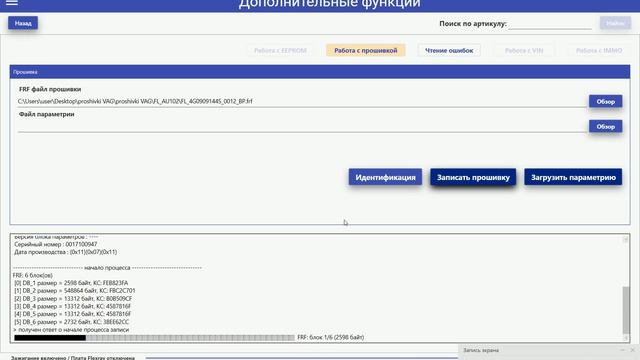Image resolution: width=640 pixels, height=360 pixels.
Task: Click the firmware write progress bar
Action: pos(154,338)
